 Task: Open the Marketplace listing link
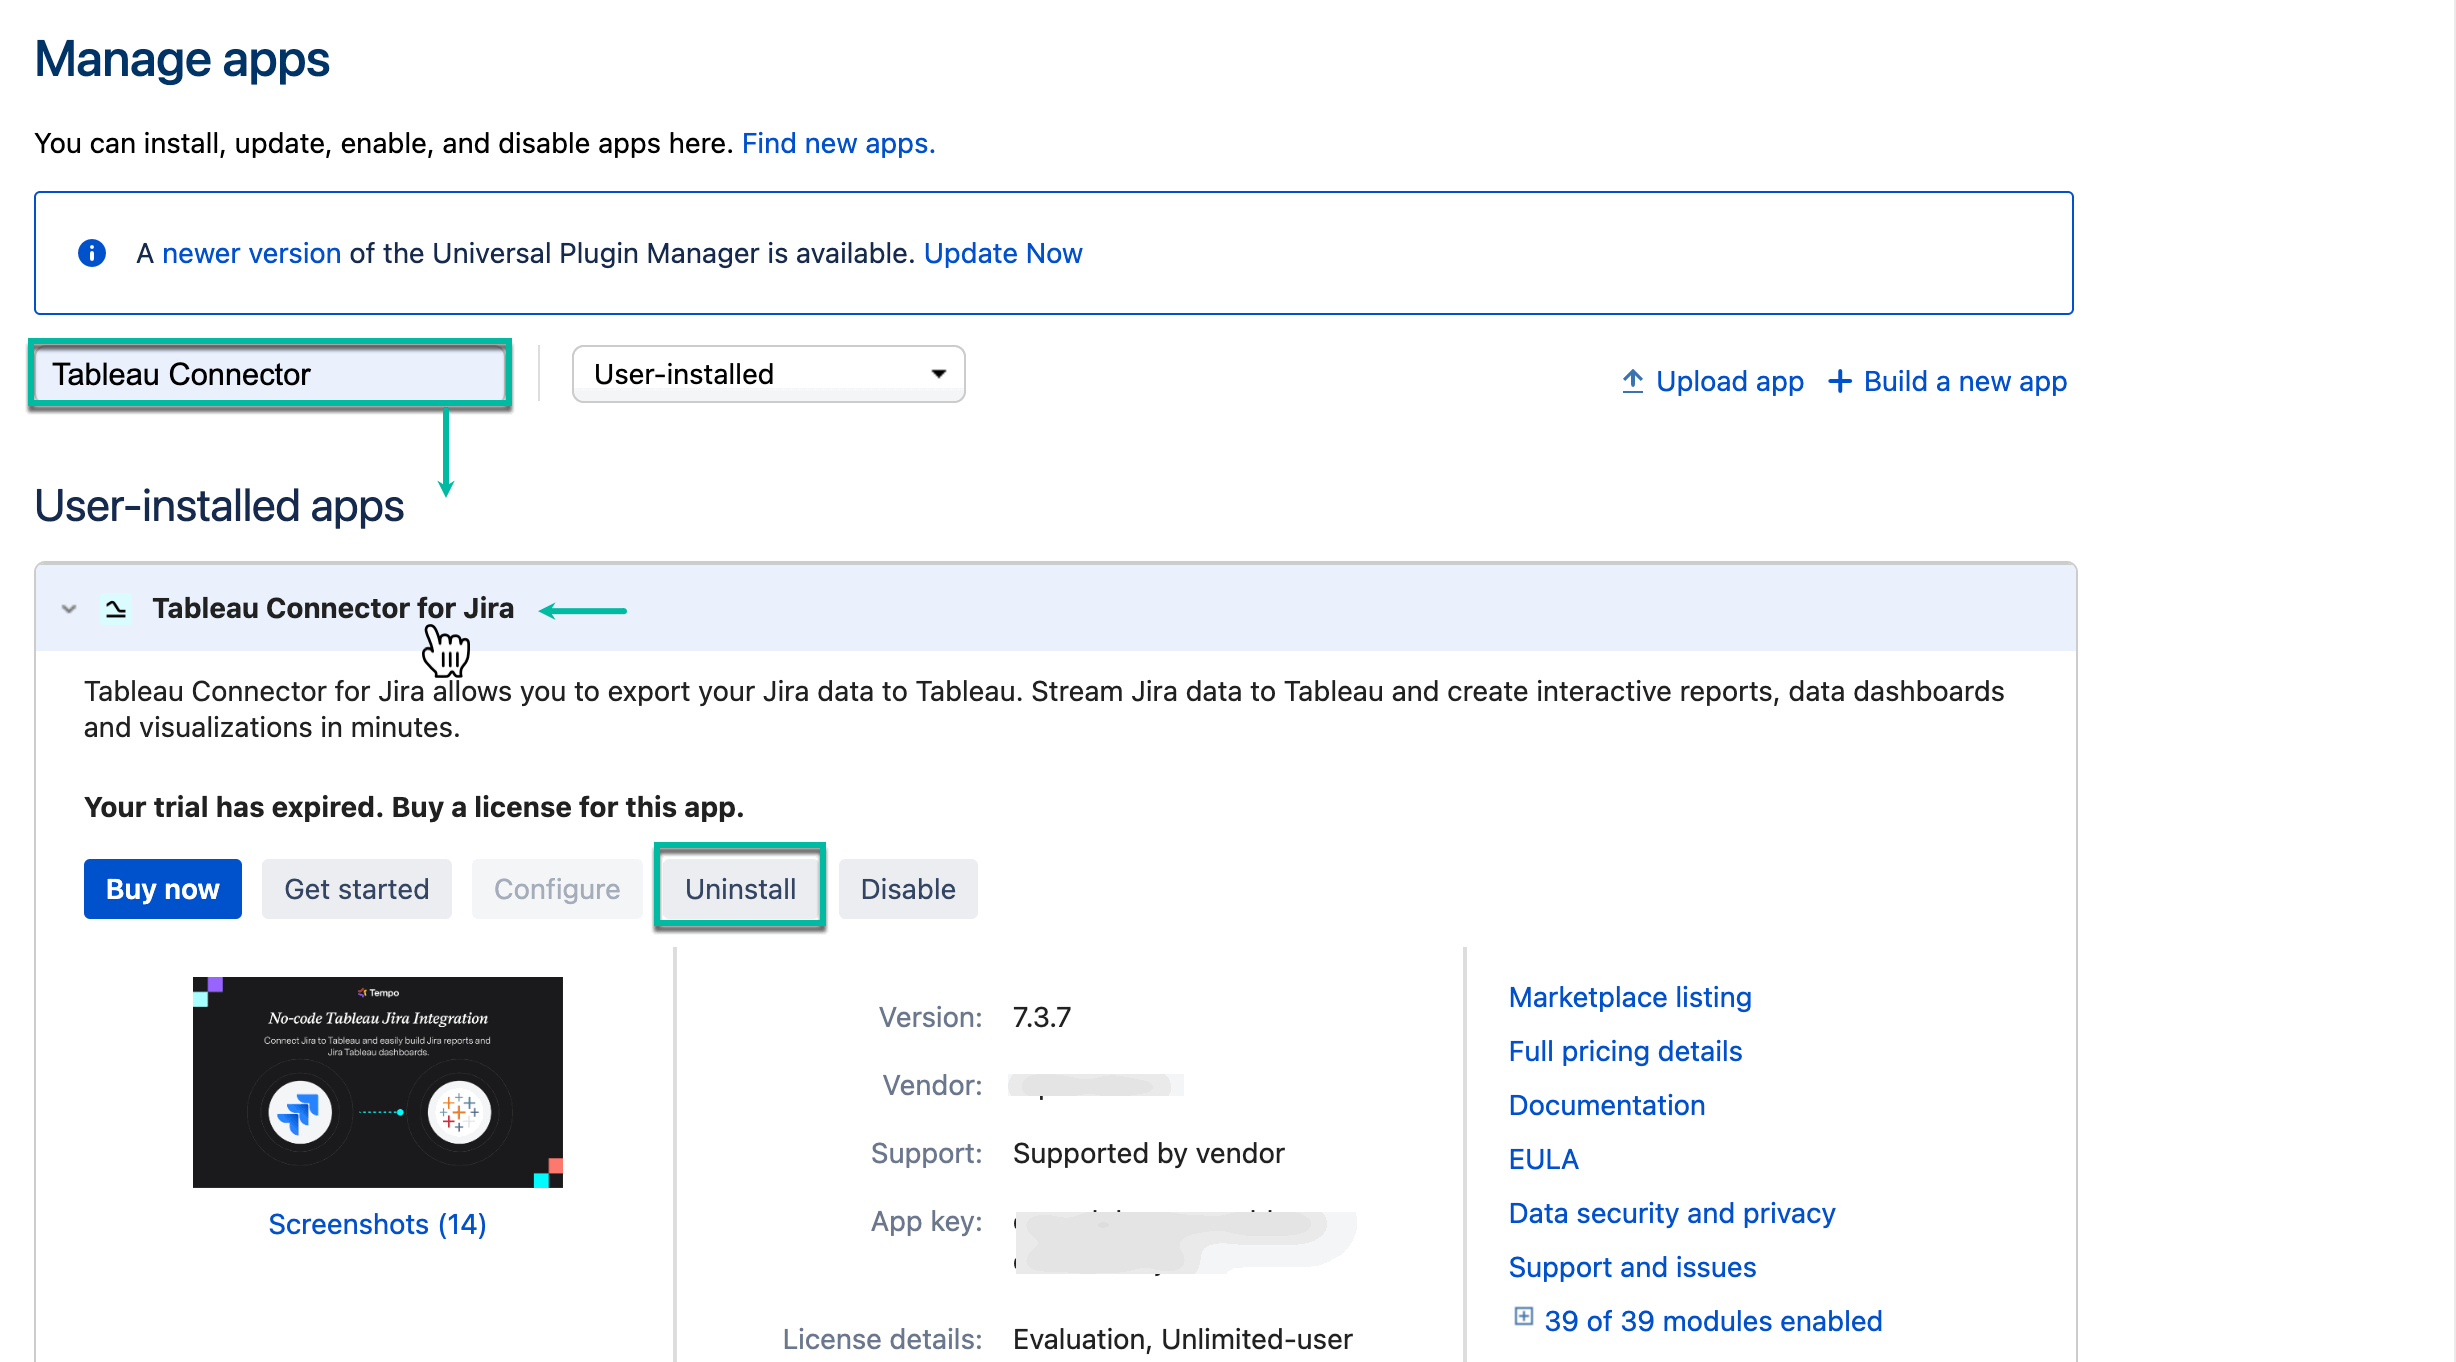[1628, 997]
